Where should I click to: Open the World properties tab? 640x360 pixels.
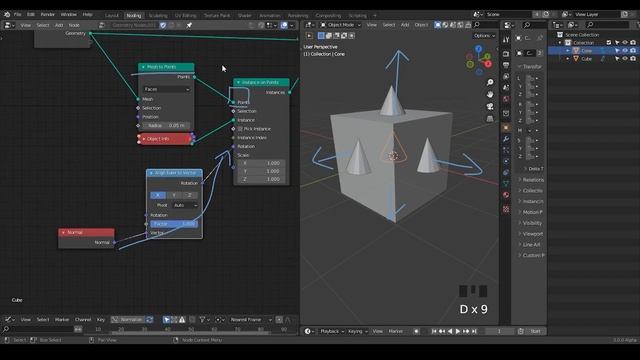[x=506, y=99]
